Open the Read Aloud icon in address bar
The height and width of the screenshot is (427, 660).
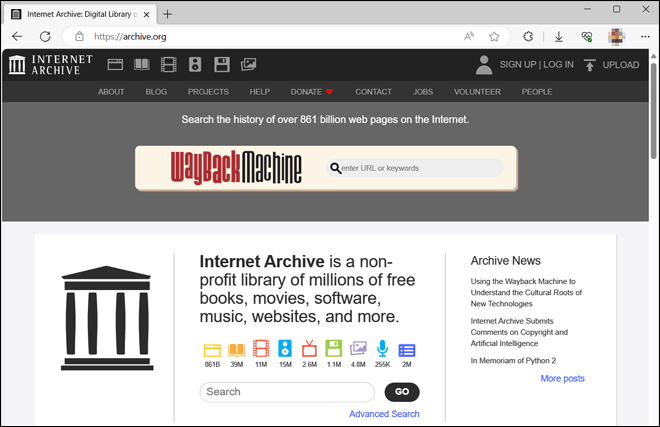(x=469, y=37)
